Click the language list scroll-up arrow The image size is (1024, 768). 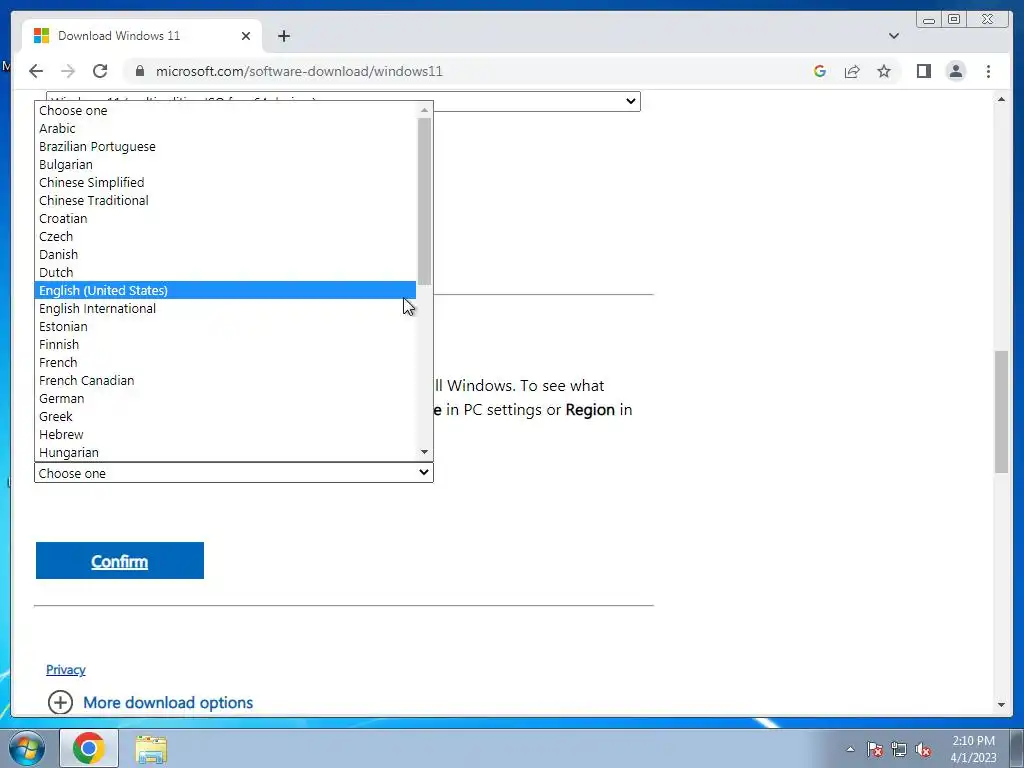pyautogui.click(x=424, y=110)
